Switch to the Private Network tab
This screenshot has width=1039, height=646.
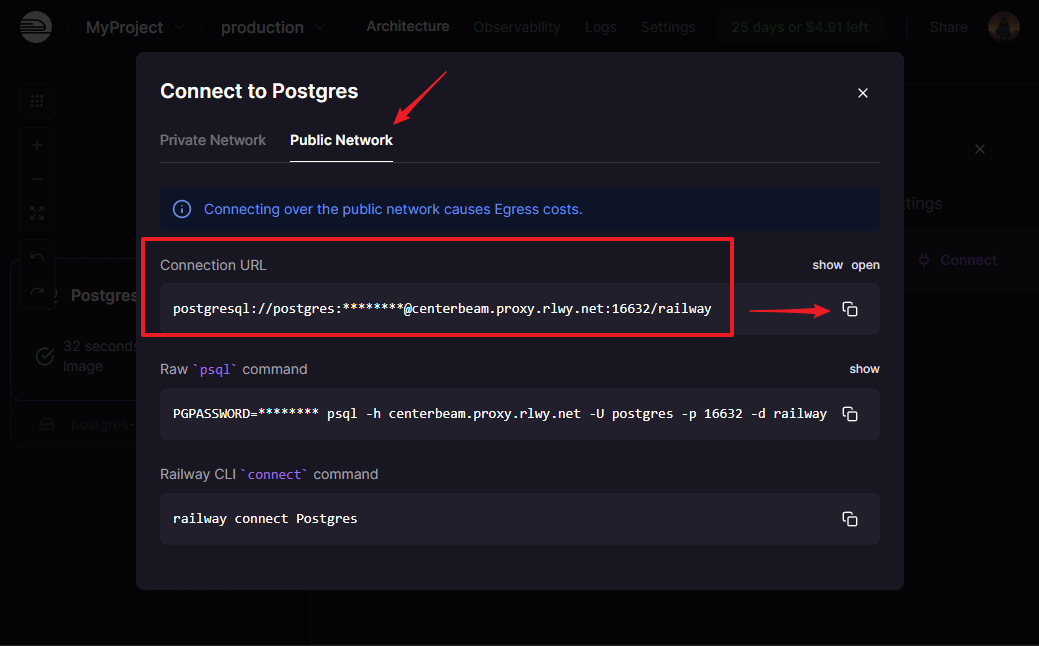(x=213, y=140)
